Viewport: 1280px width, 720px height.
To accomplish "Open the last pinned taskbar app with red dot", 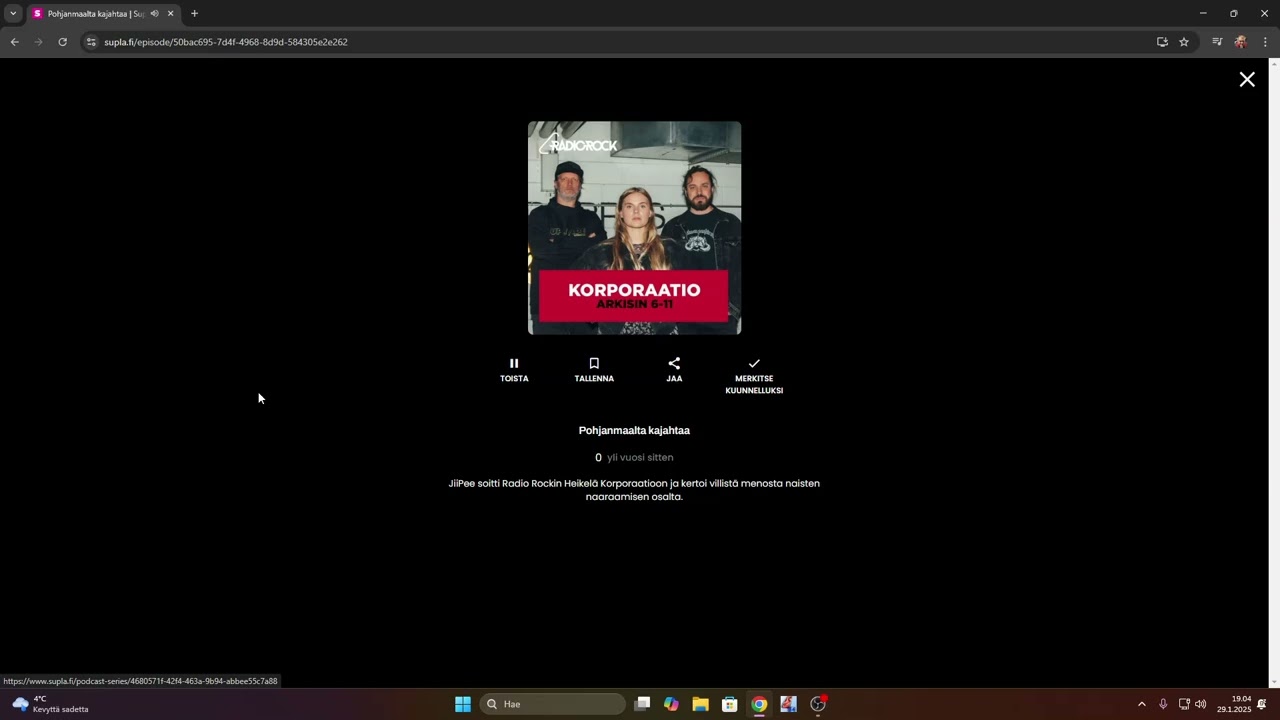I will (818, 704).
